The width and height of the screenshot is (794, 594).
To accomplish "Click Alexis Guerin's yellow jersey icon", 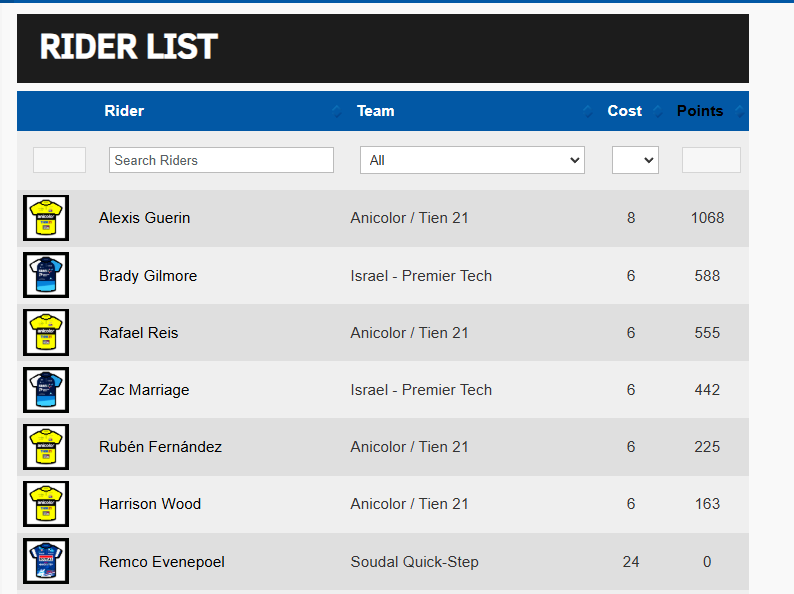I will pos(46,218).
